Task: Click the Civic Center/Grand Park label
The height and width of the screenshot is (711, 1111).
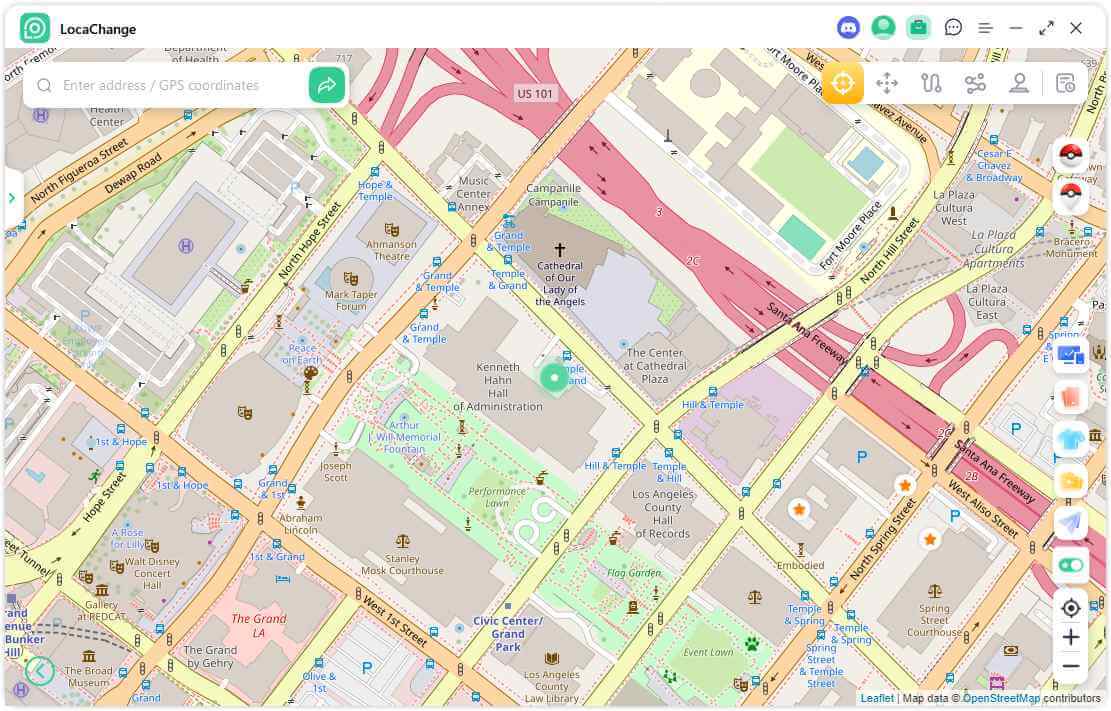Action: click(x=508, y=634)
